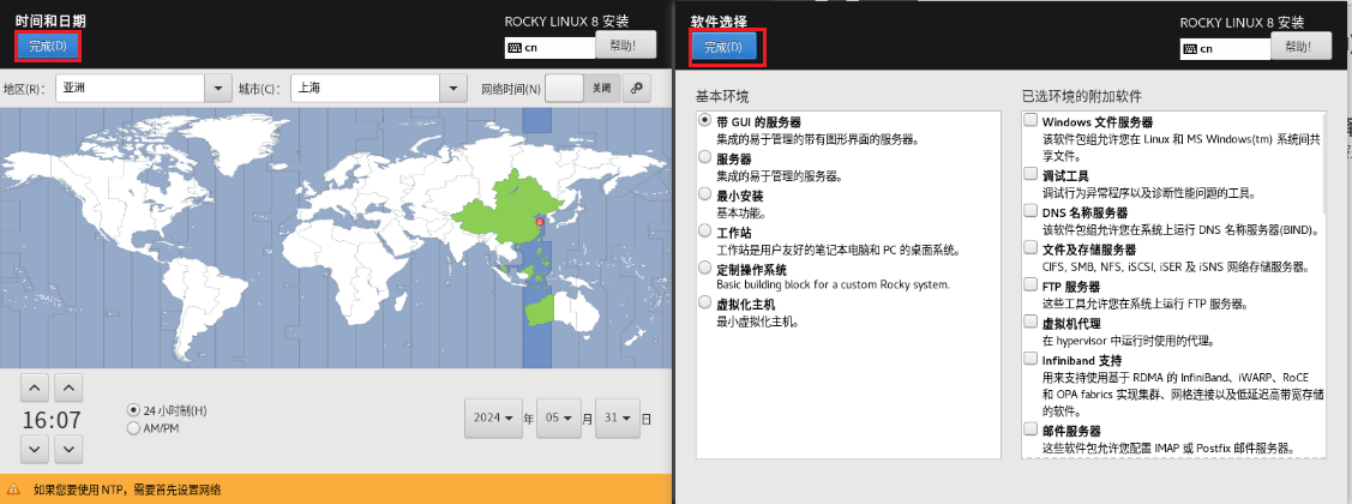The height and width of the screenshot is (504, 1352).
Task: Select 最小安装 base environment
Action: [x=706, y=194]
